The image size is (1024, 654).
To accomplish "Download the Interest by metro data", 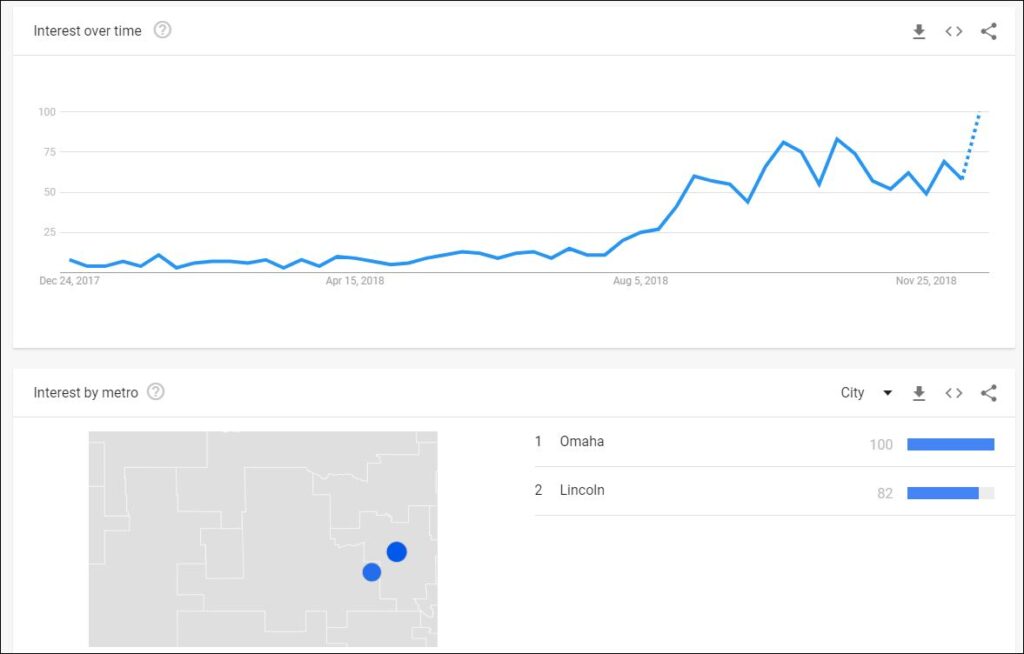I will (x=919, y=393).
